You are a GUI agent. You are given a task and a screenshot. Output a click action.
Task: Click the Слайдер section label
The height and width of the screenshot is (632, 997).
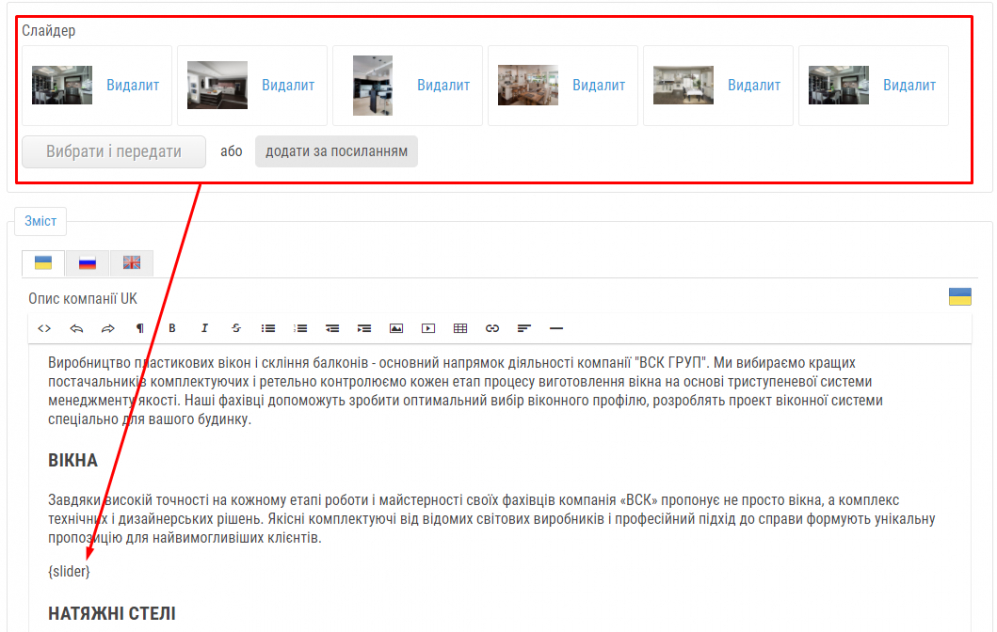tap(49, 31)
